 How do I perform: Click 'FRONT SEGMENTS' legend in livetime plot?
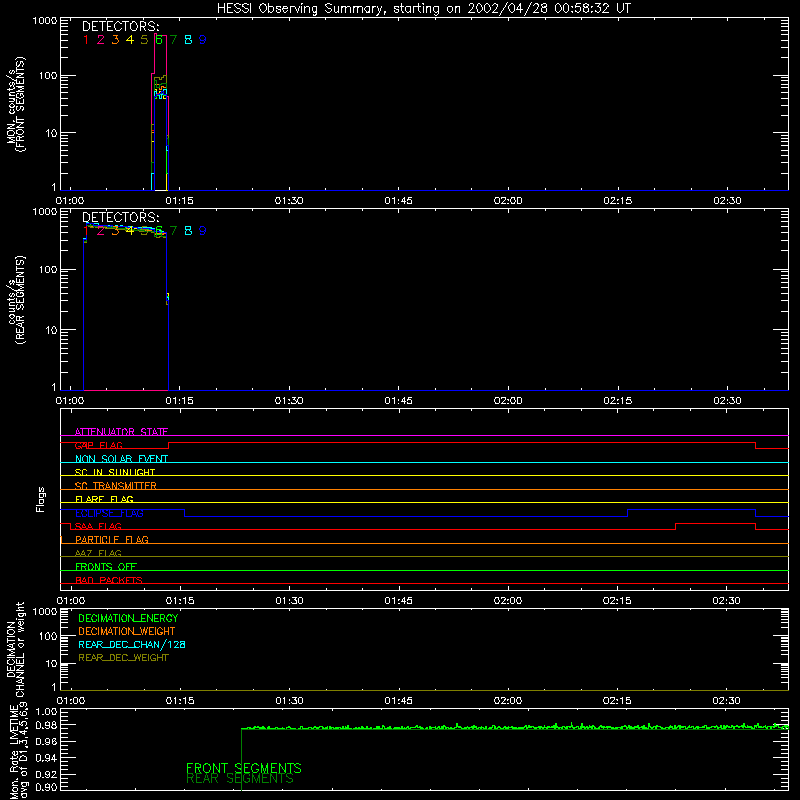click(x=244, y=768)
